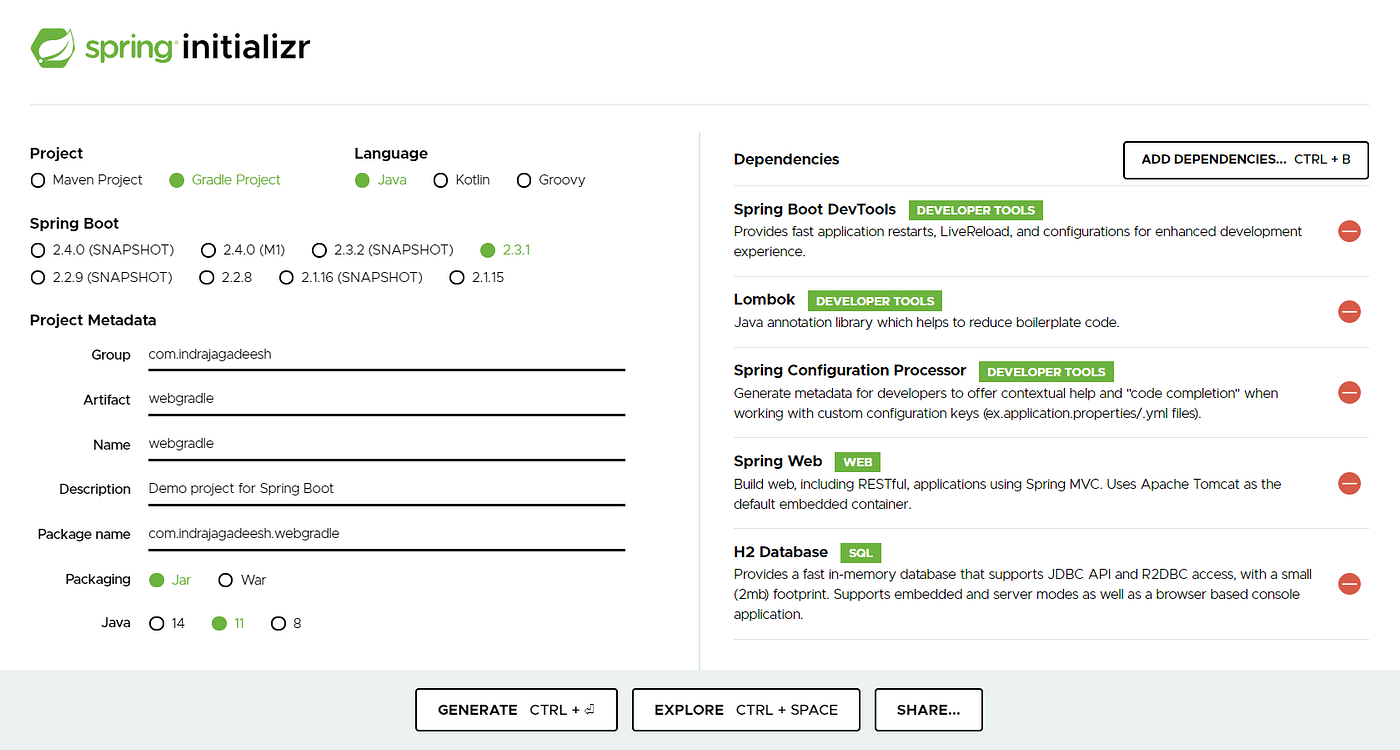Click the EXPLORE button

[746, 709]
